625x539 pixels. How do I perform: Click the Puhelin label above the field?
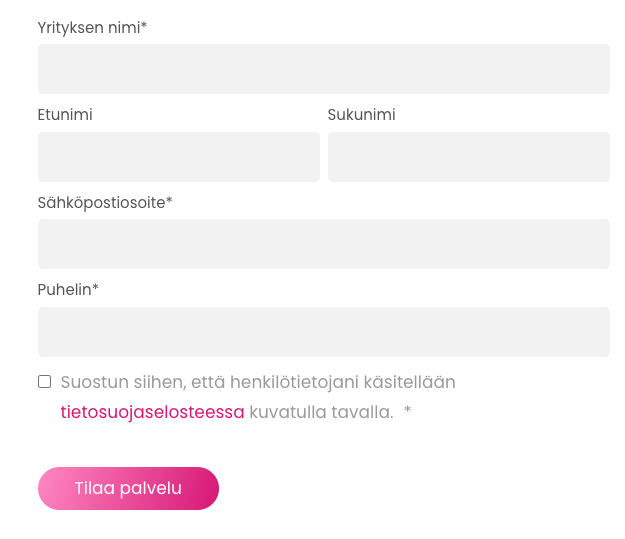coord(64,290)
